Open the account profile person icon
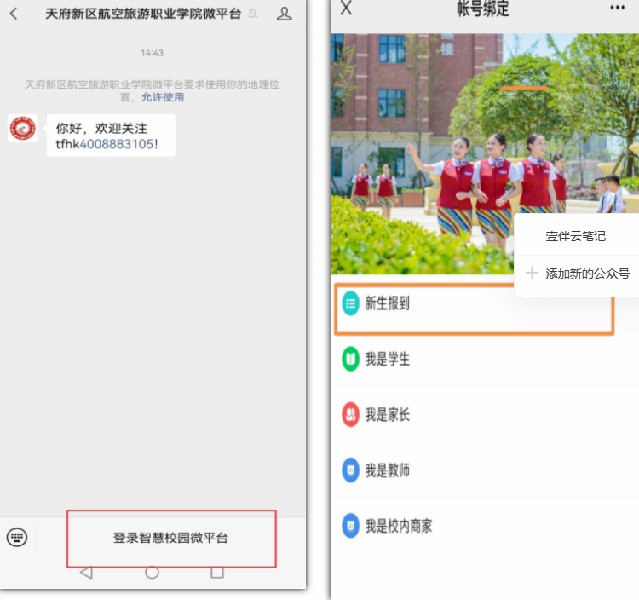The image size is (639, 600). coord(284,14)
